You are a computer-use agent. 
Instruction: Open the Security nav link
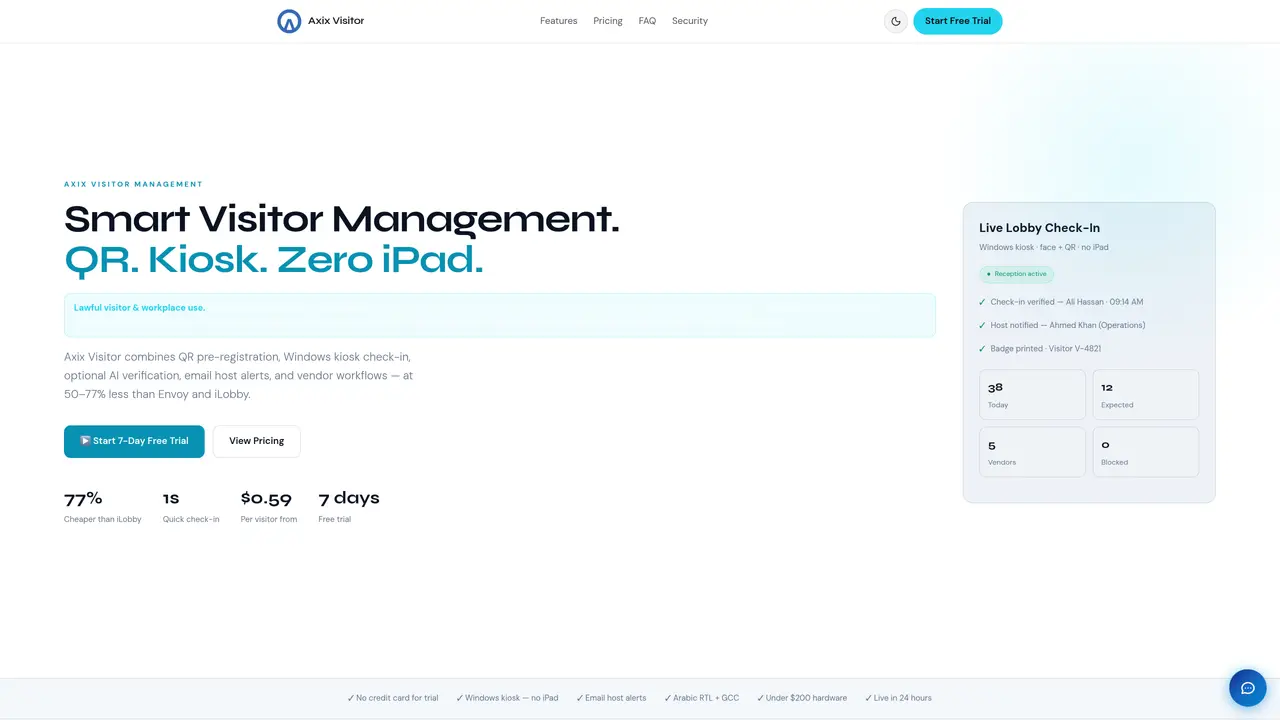click(x=690, y=21)
